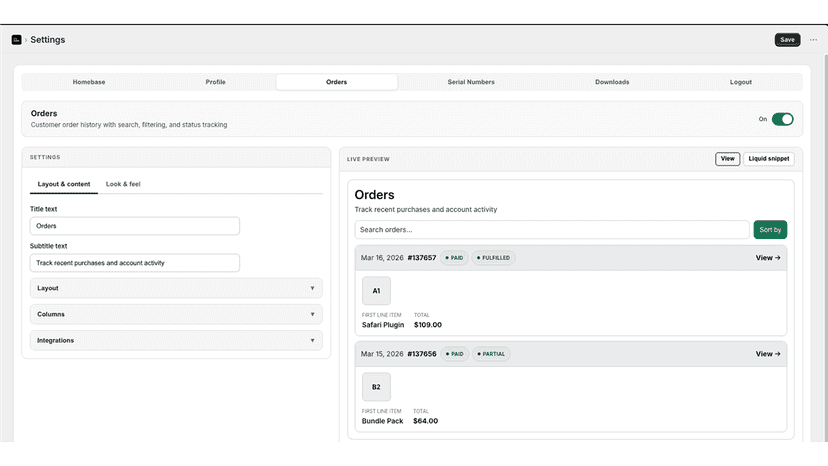Viewport: 828px width, 466px height.
Task: Click the Settings breadcrumb title
Action: 48,40
